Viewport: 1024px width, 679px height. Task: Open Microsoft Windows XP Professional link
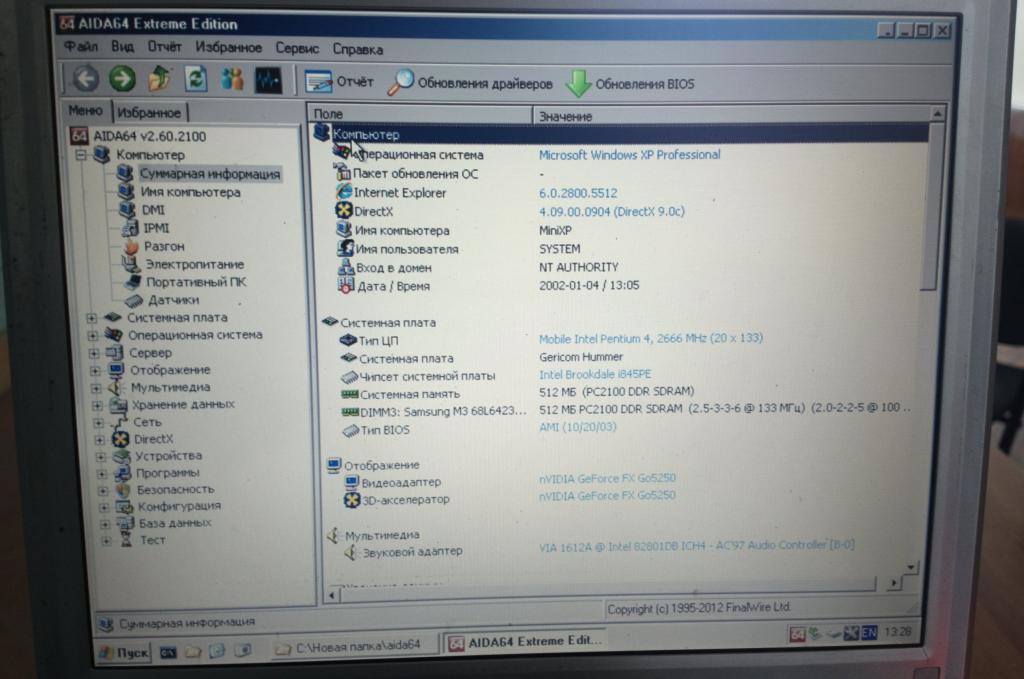(x=630, y=155)
